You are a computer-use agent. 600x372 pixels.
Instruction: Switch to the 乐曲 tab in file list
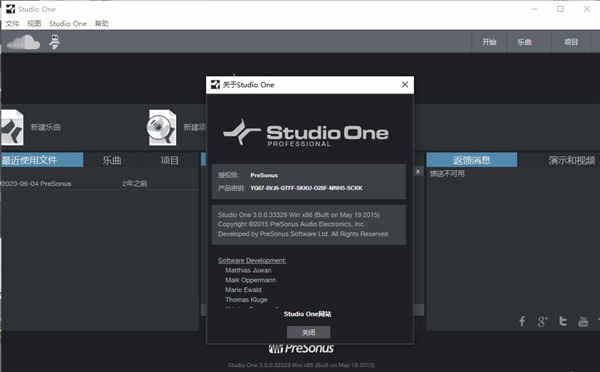tap(112, 160)
